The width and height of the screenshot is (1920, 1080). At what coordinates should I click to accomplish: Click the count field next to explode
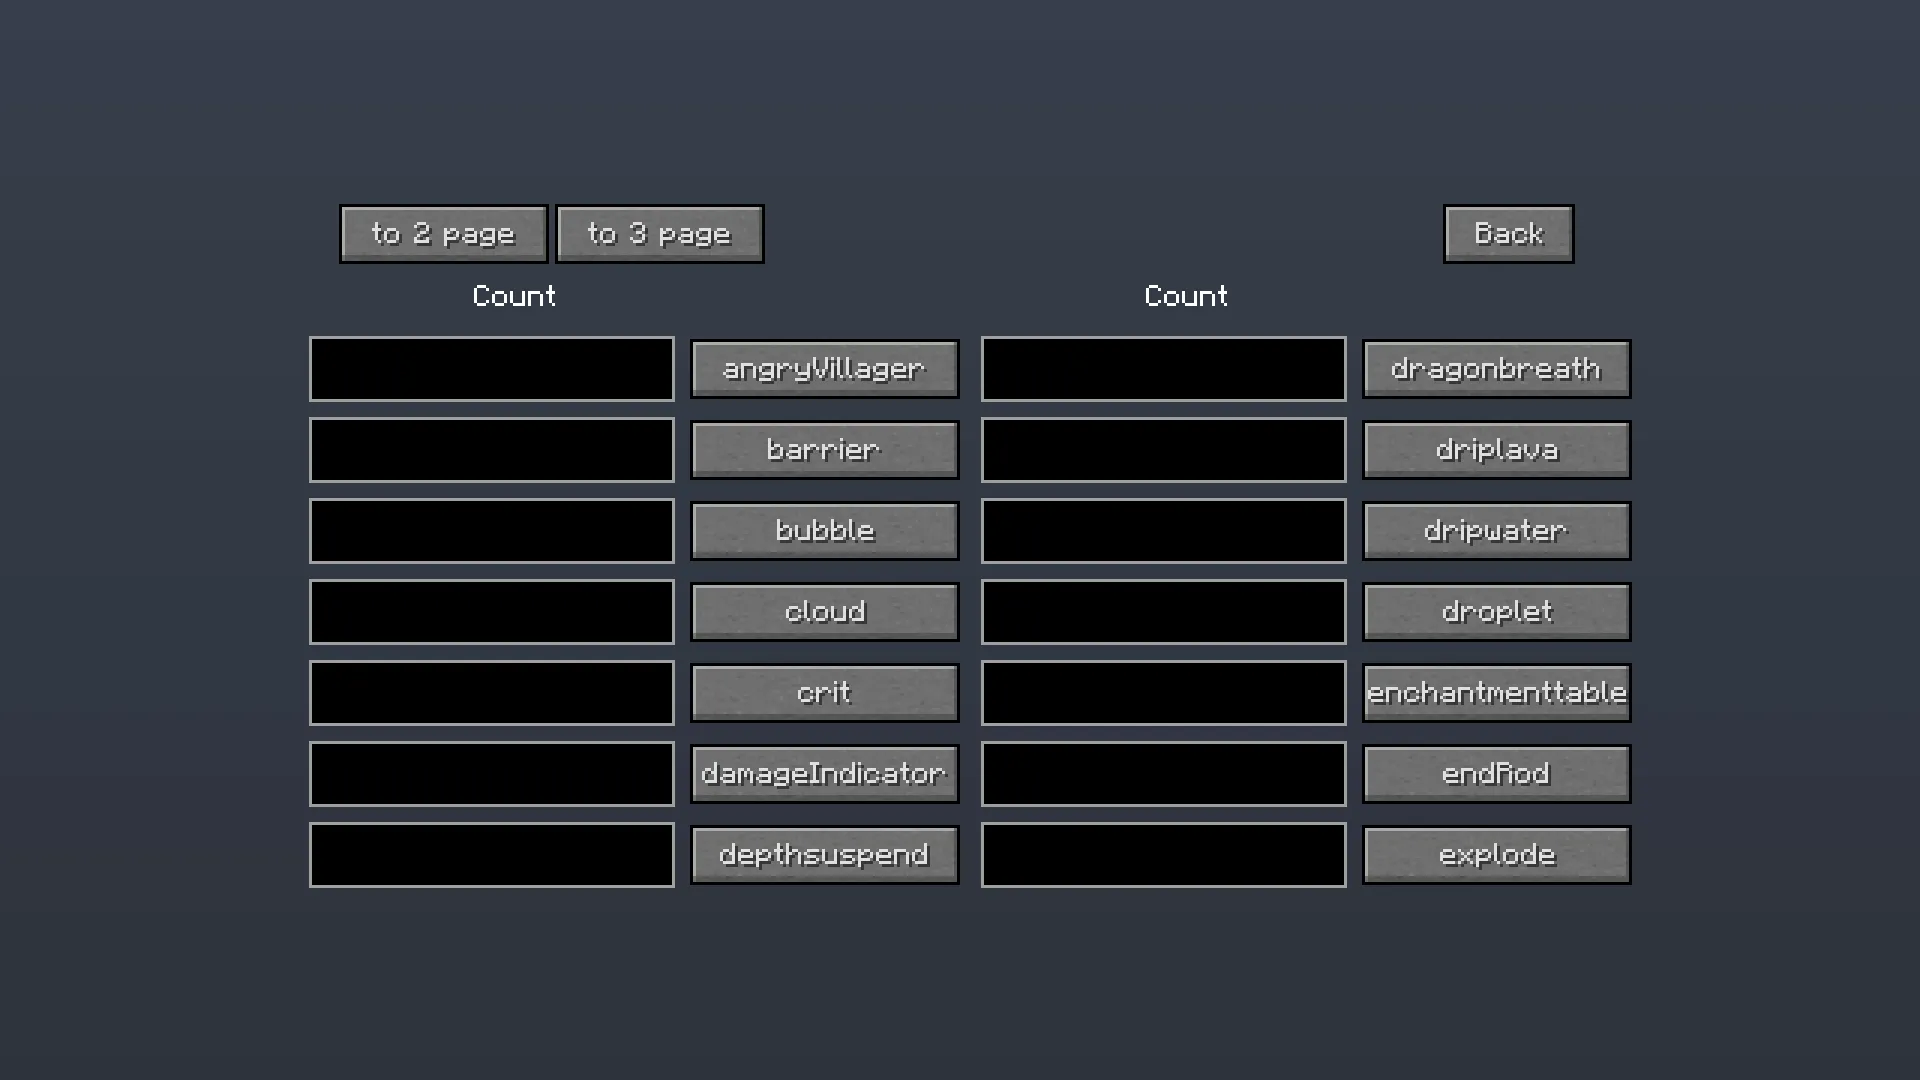(1163, 854)
